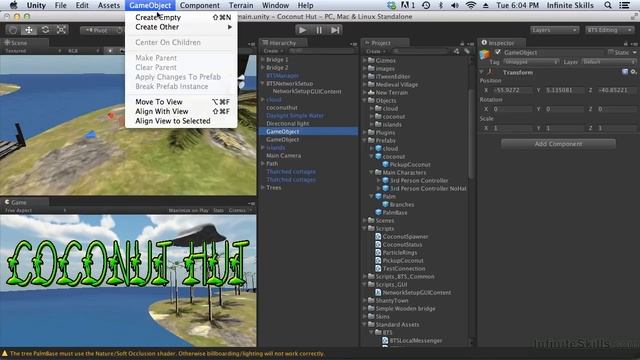Open Transform component help book icon
Screen dimensions: 640x360
tap(625, 72)
